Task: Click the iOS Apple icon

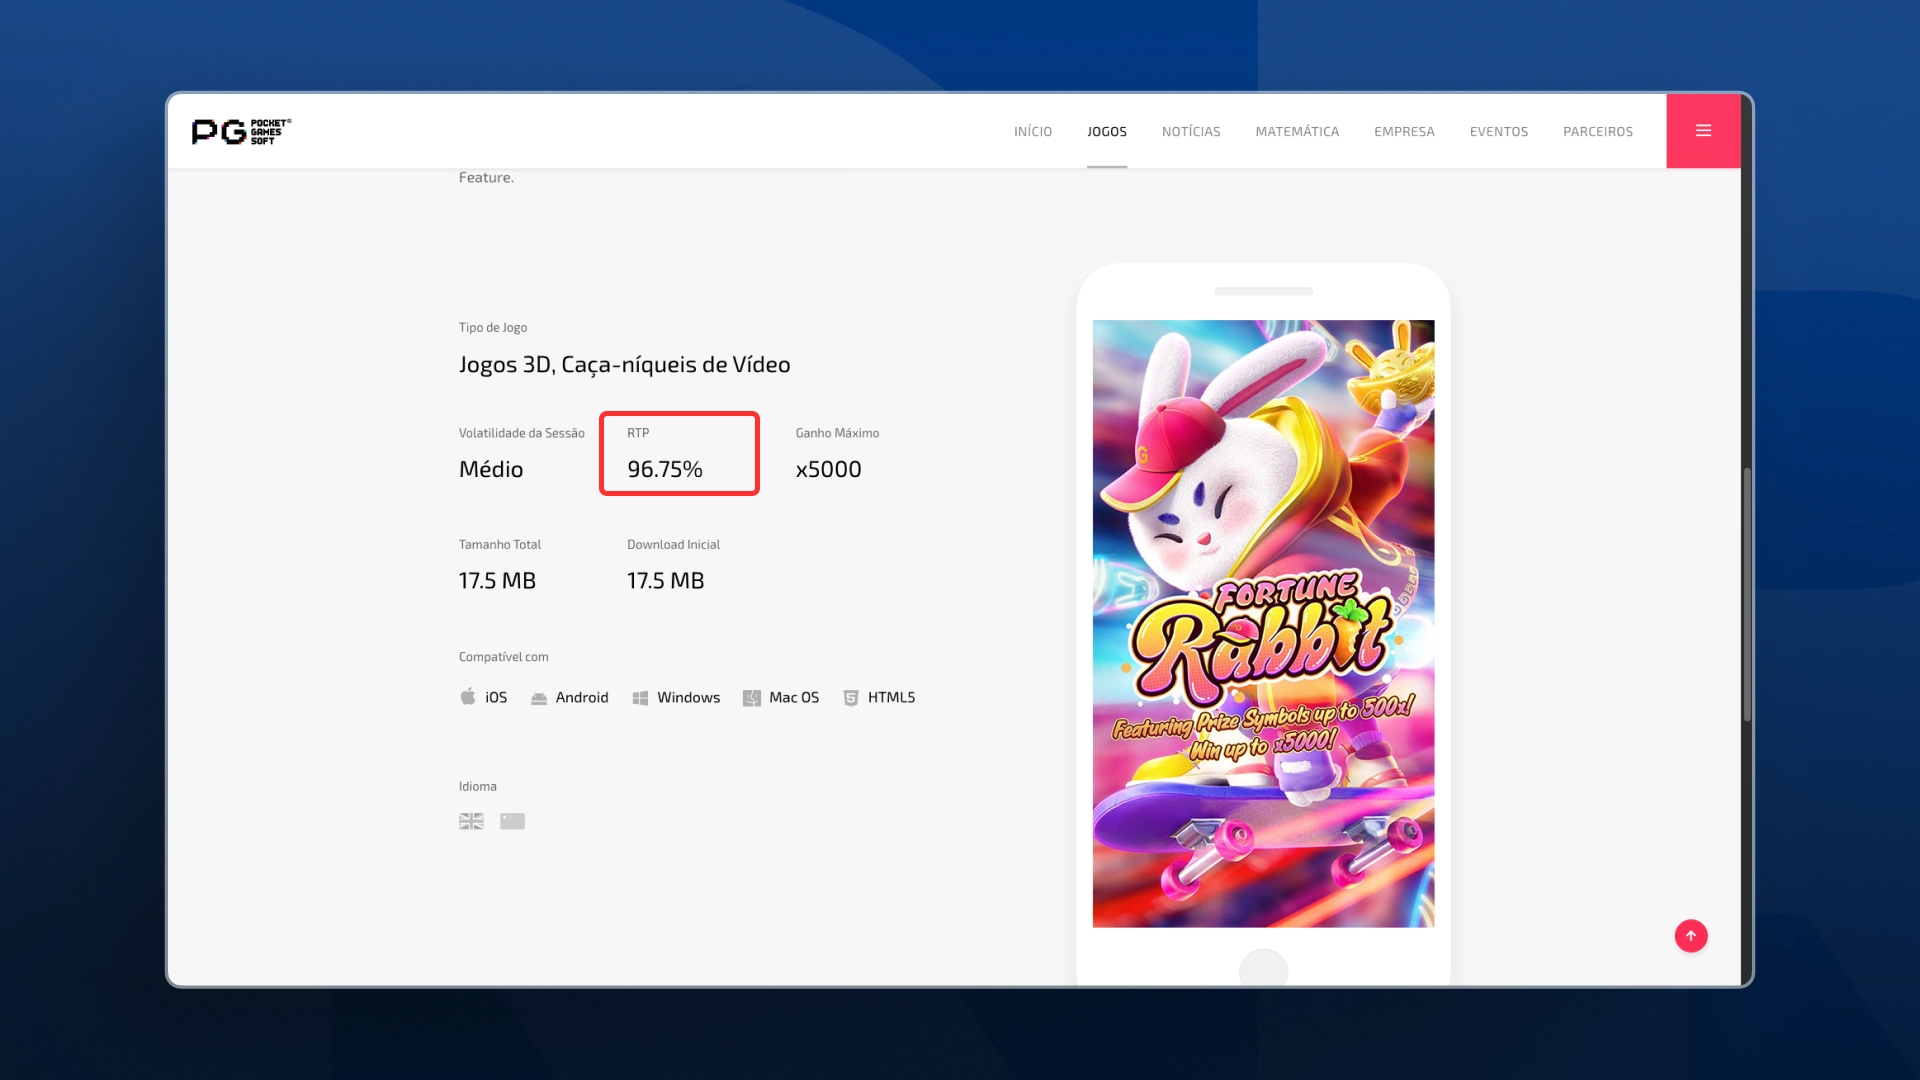Action: 468,697
